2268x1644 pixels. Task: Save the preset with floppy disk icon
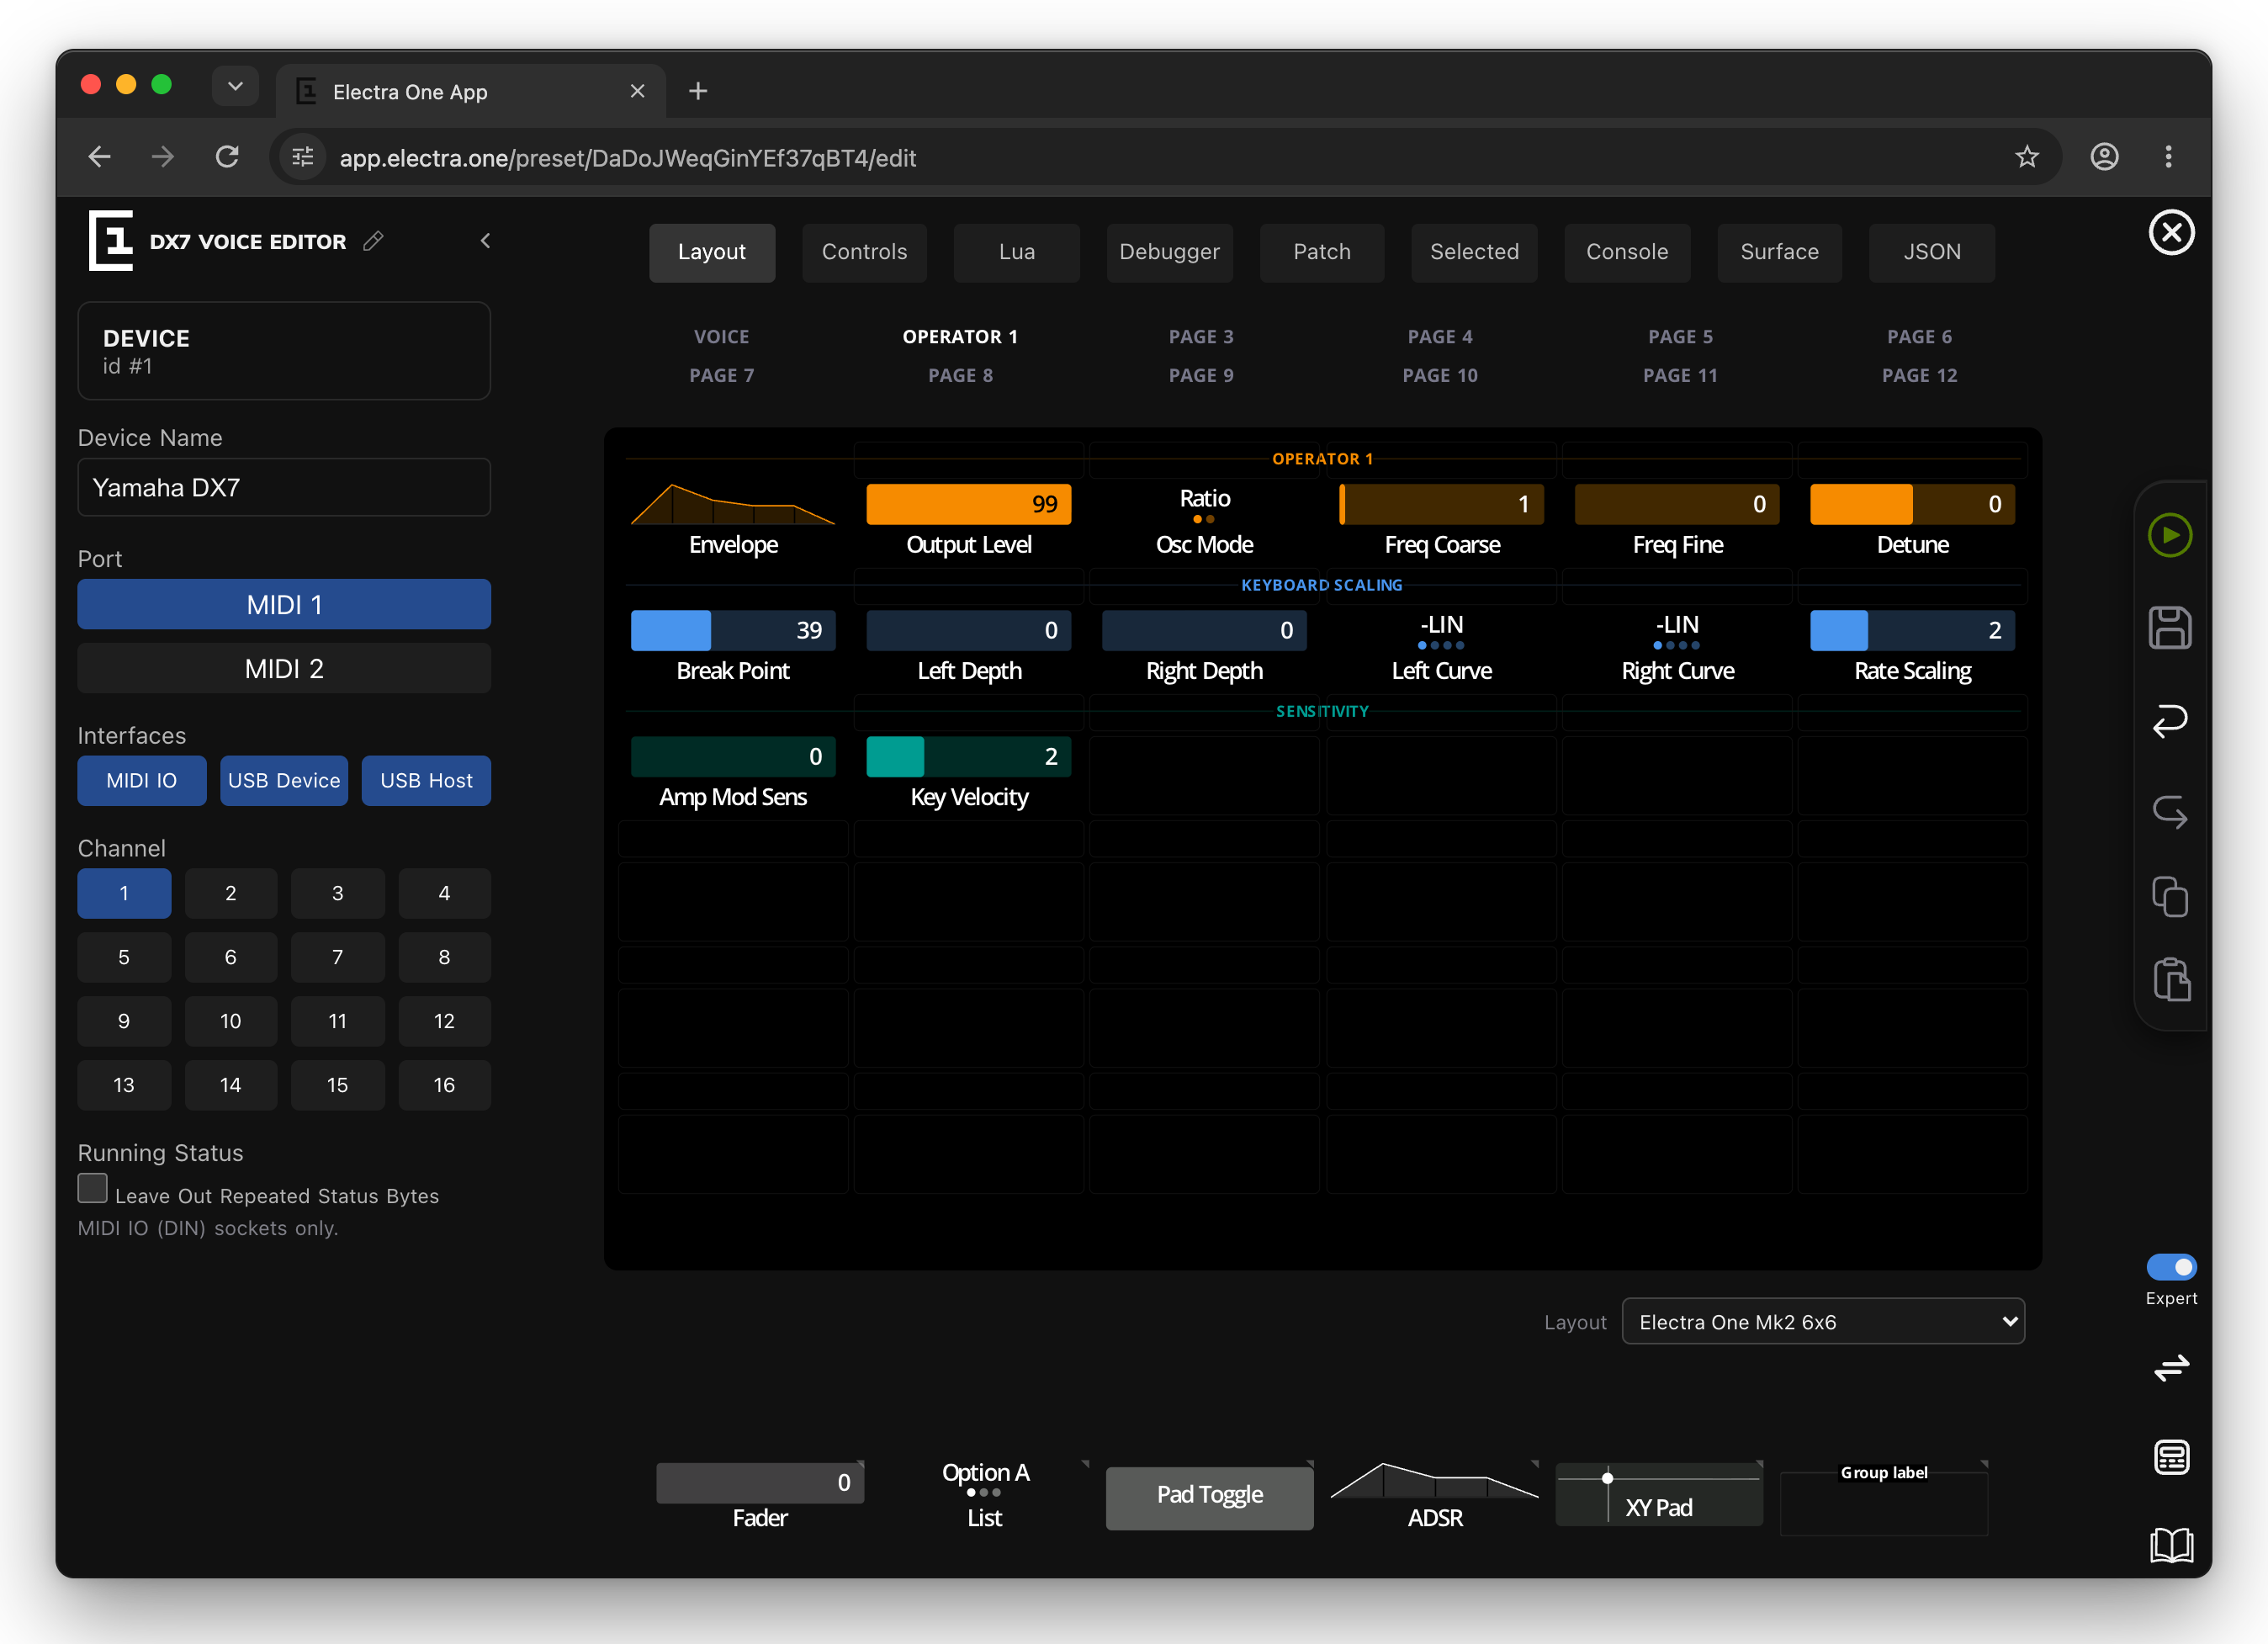click(2169, 628)
